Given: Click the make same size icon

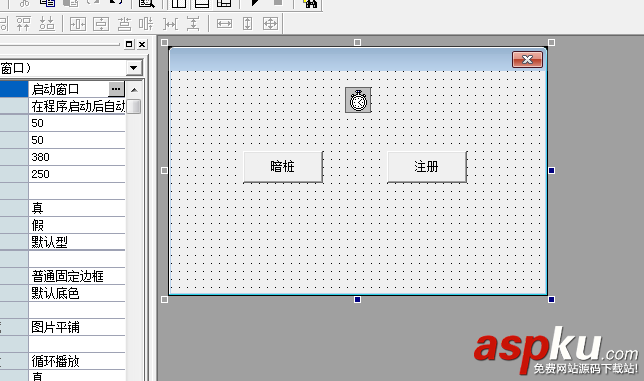Looking at the screenshot, I should coord(270,24).
